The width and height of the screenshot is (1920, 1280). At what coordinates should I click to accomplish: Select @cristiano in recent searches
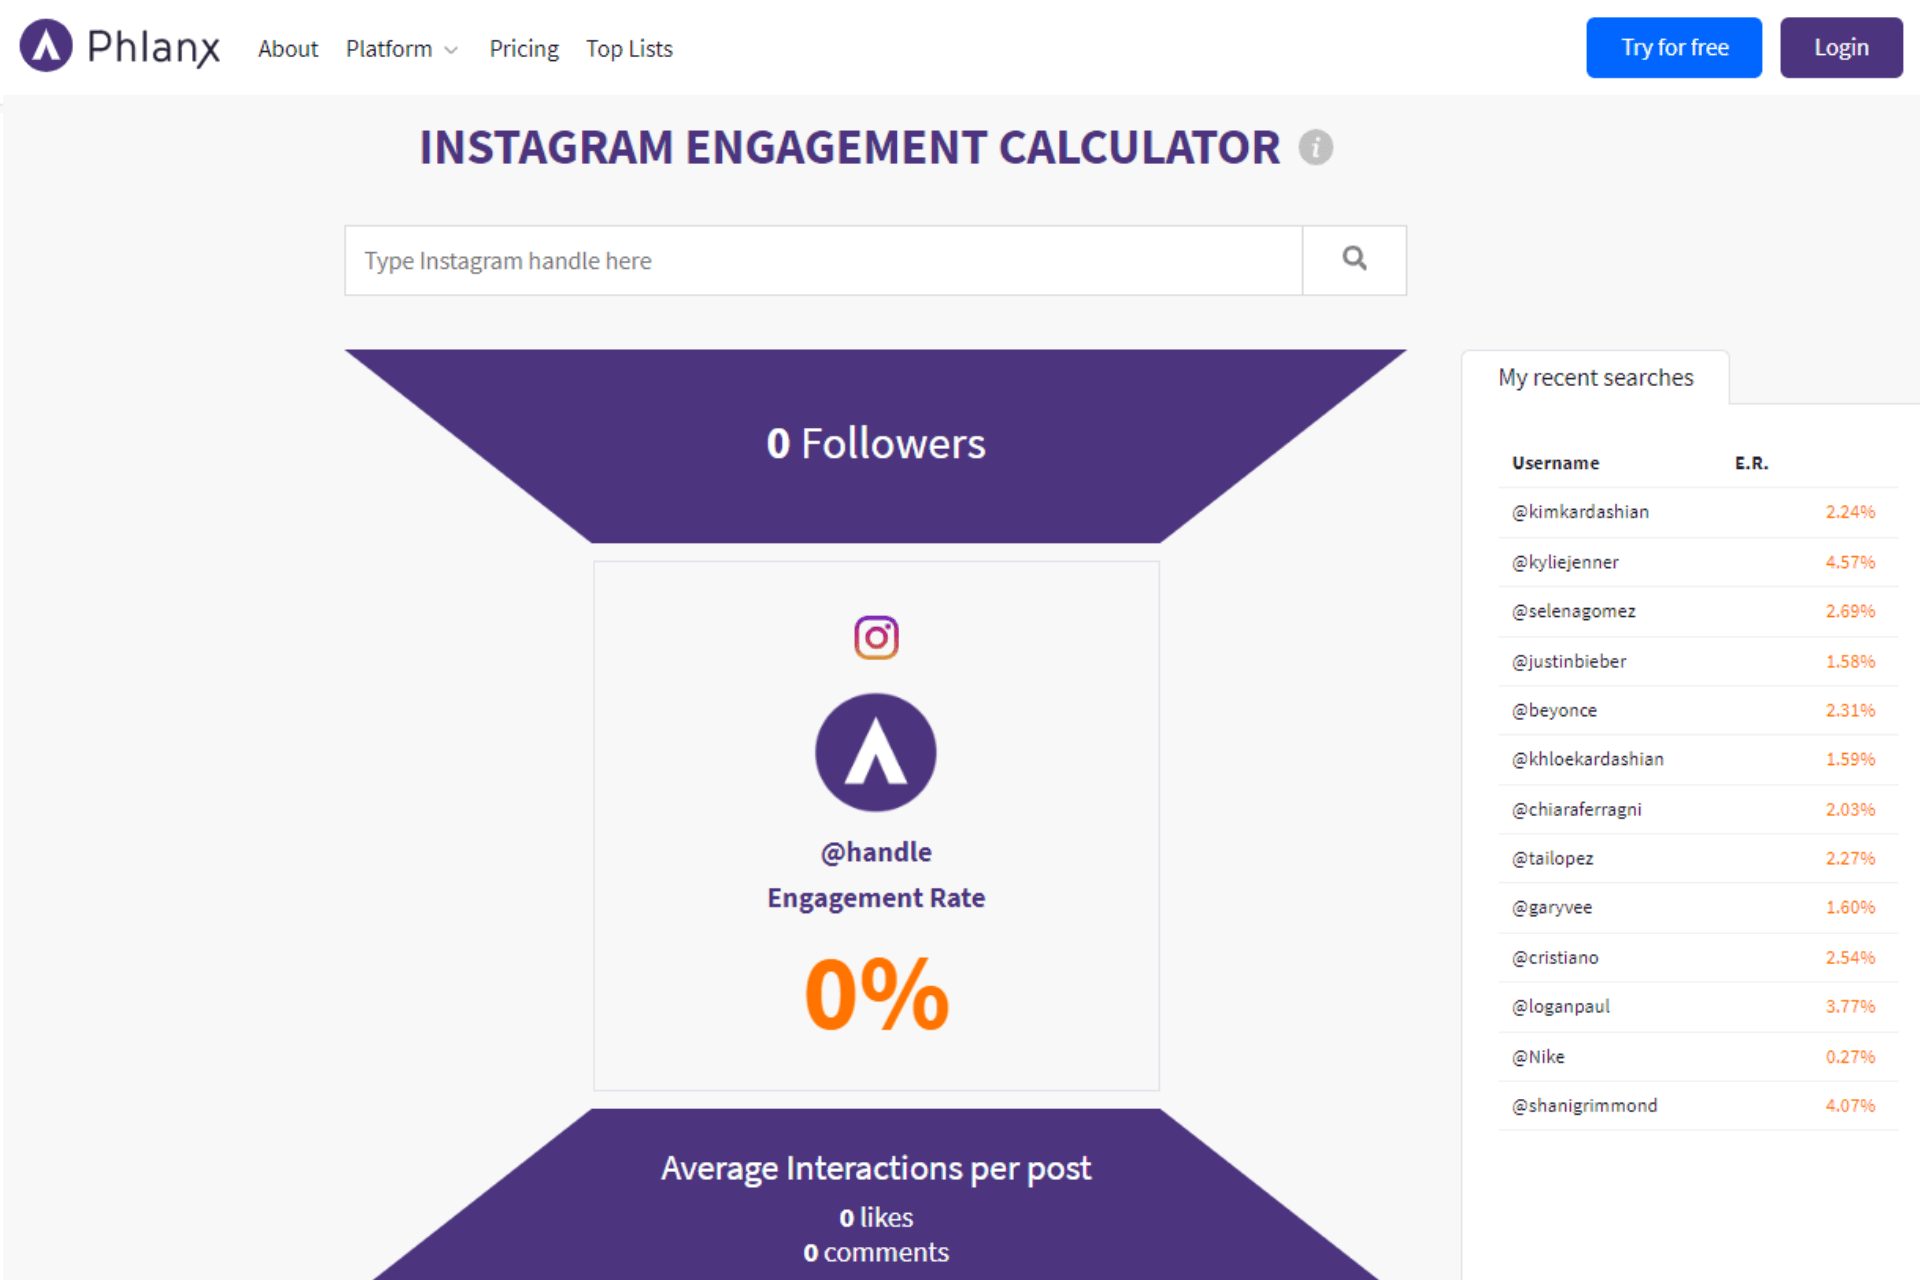1555,957
